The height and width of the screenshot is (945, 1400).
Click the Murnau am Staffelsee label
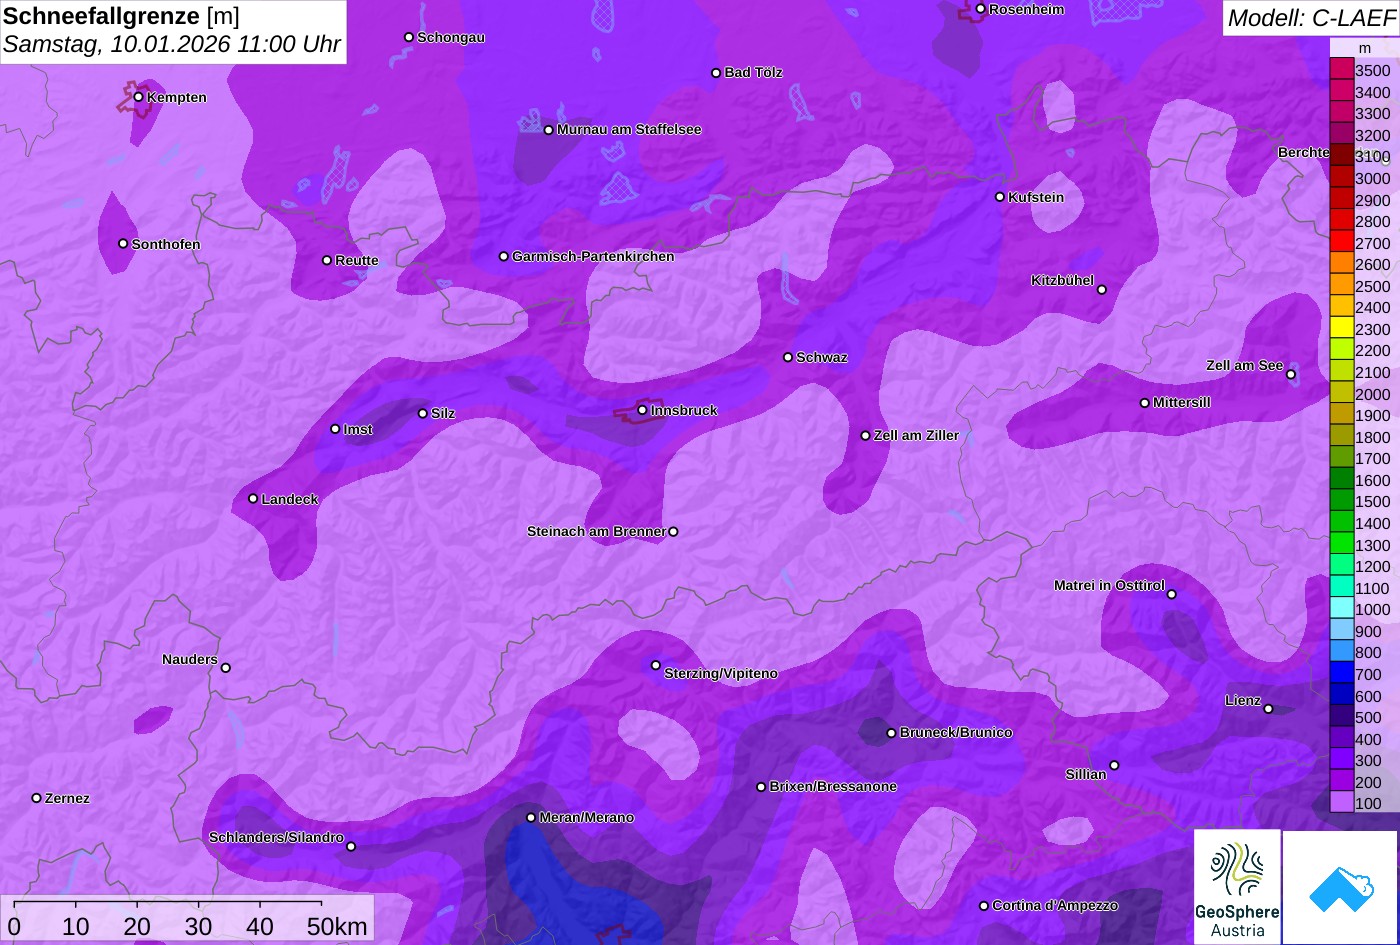tap(629, 130)
